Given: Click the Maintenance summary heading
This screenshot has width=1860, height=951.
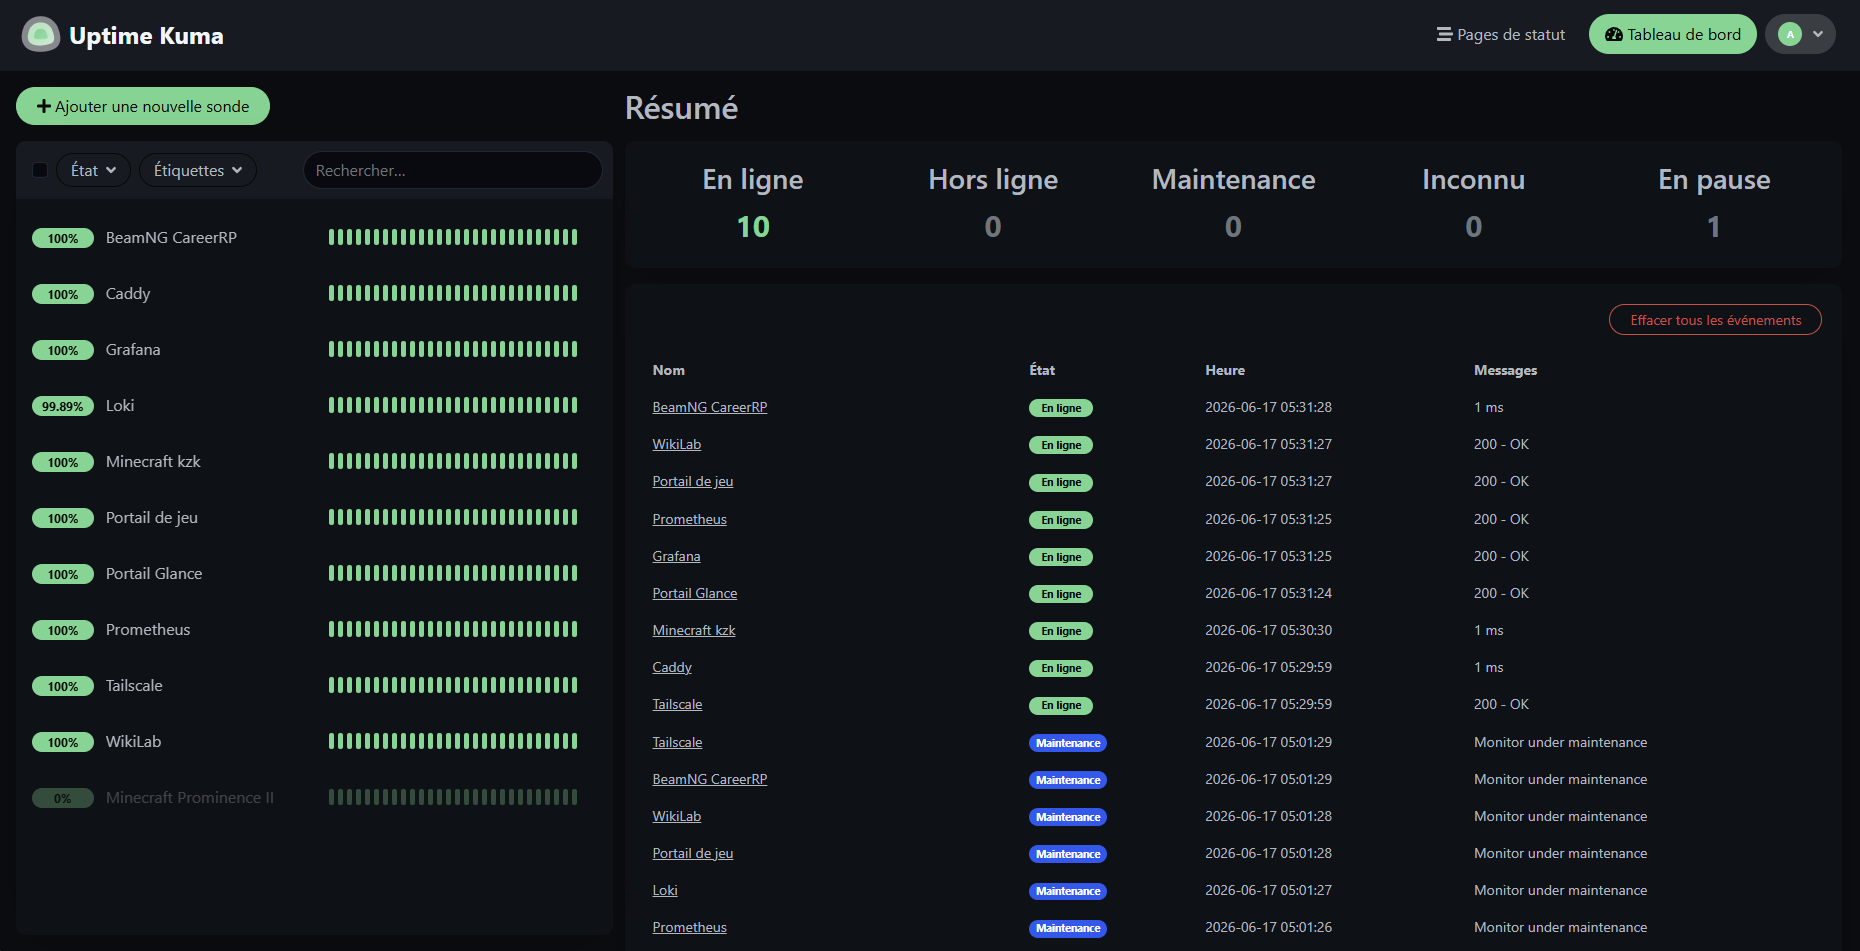Looking at the screenshot, I should [1233, 180].
